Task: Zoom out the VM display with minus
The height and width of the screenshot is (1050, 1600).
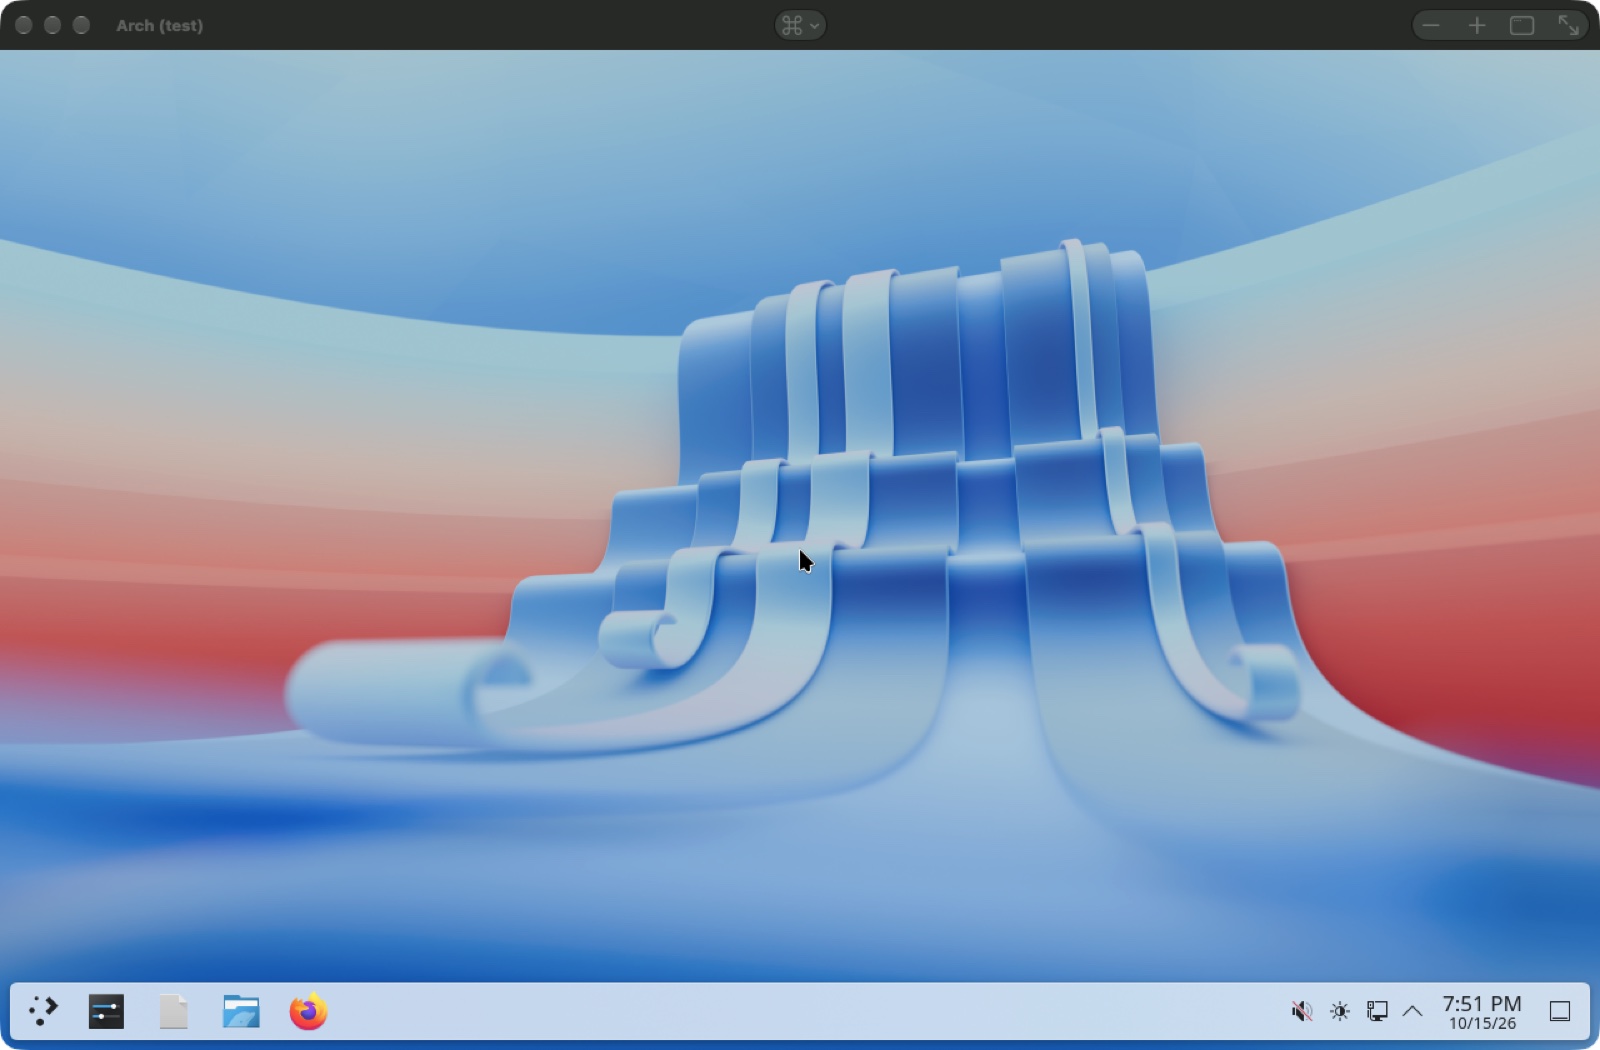Action: 1431,25
